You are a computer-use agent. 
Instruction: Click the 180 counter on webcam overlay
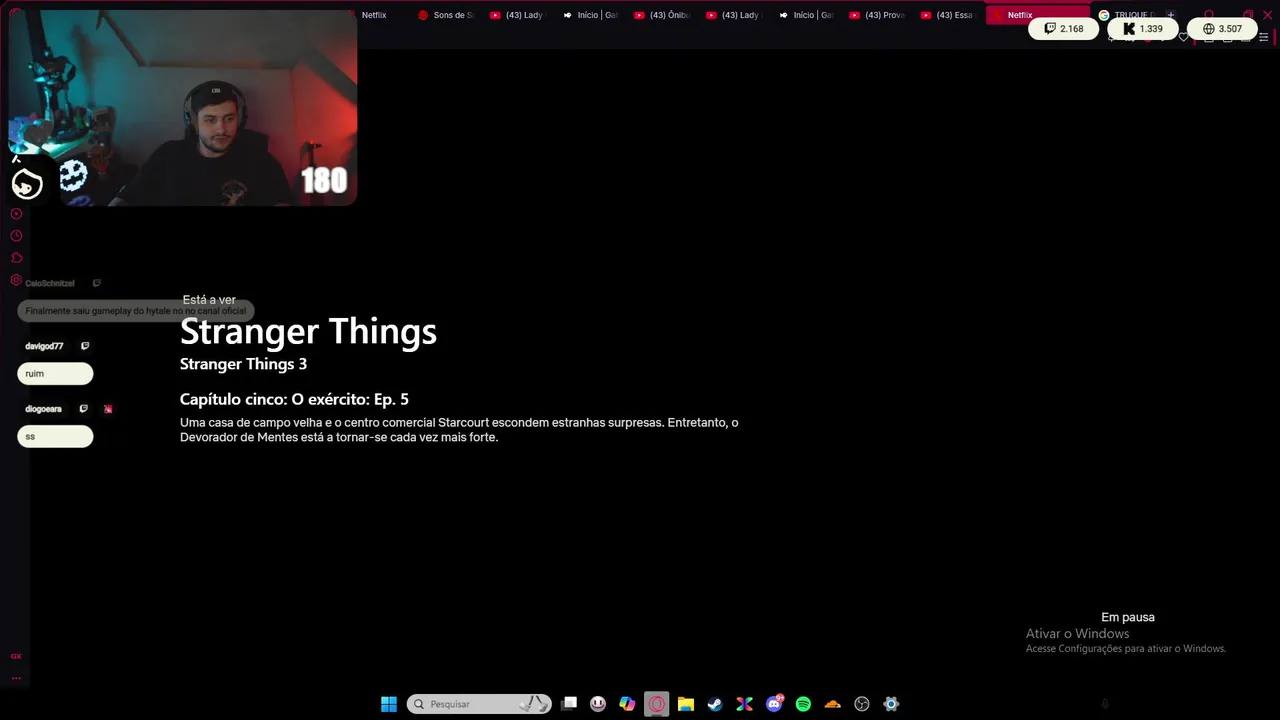[324, 180]
